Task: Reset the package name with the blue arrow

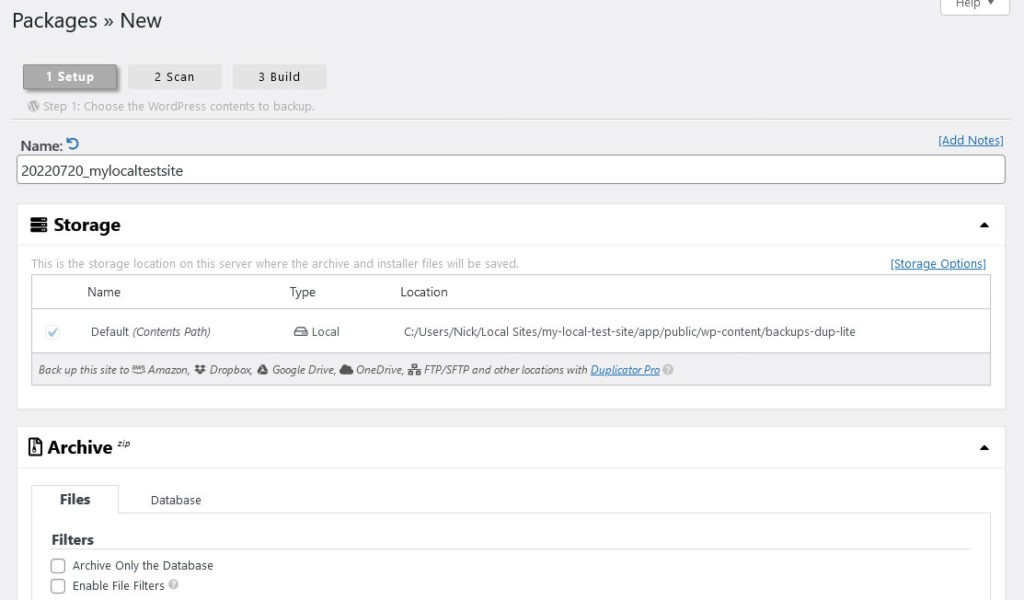Action: 72,144
